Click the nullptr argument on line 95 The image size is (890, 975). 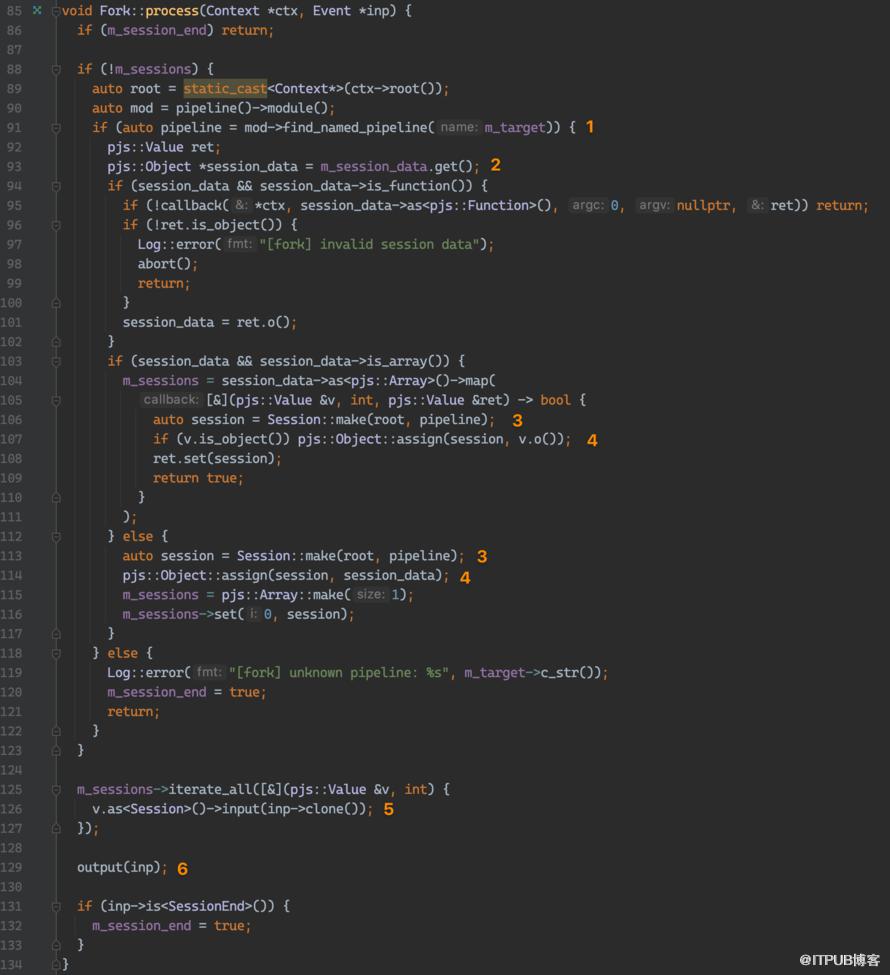click(703, 205)
